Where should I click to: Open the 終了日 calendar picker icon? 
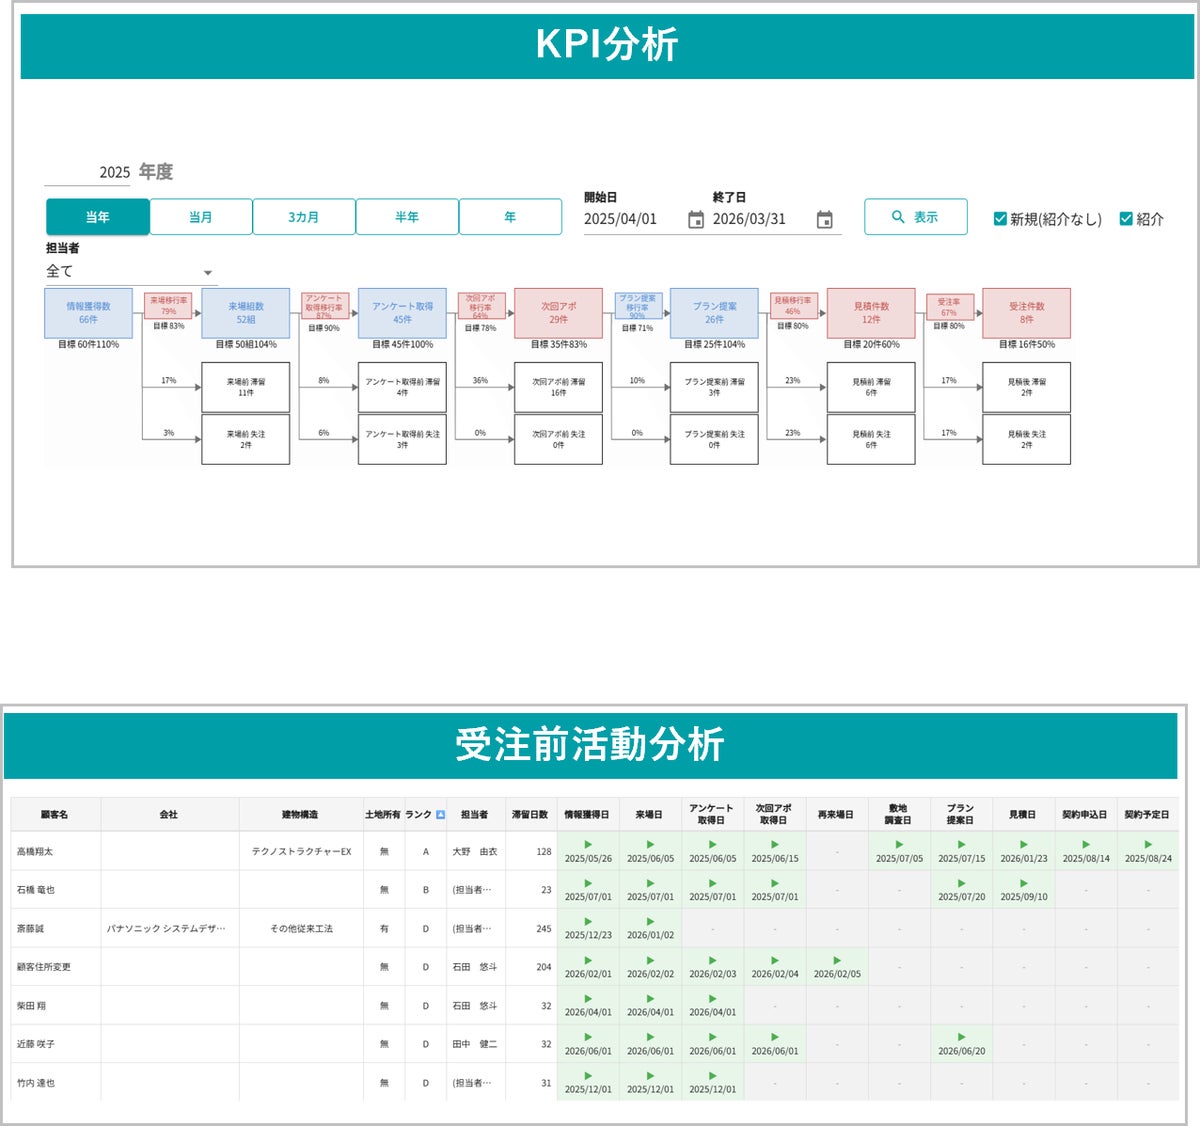pos(824,220)
